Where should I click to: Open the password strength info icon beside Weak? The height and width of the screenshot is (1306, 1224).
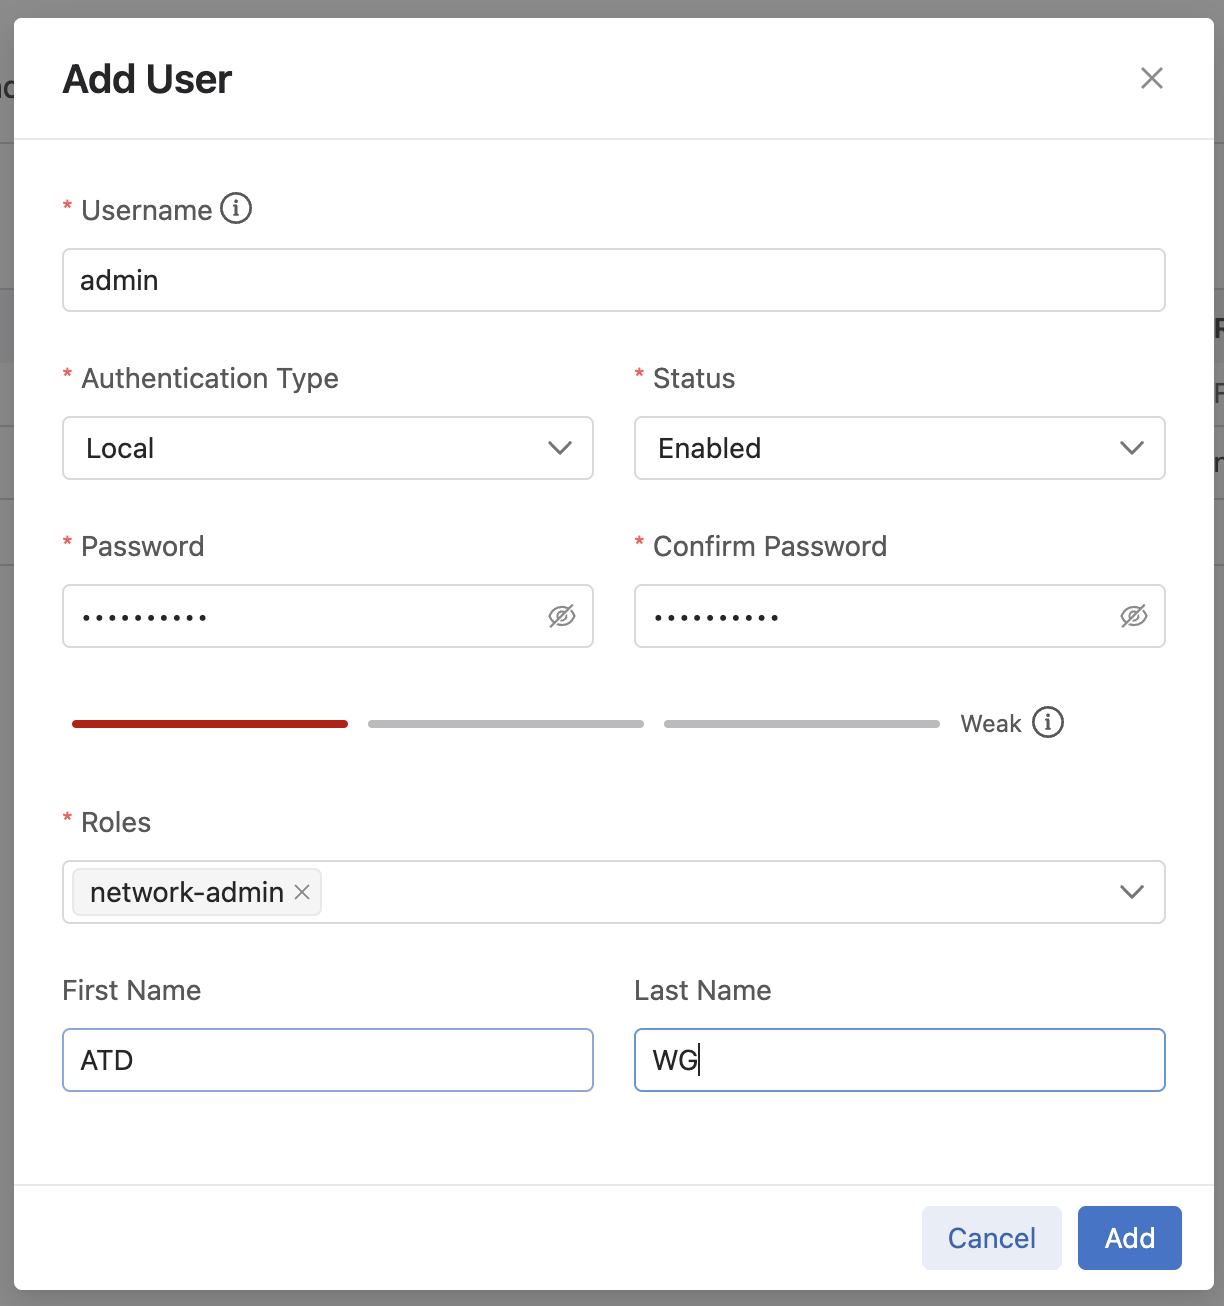1048,722
